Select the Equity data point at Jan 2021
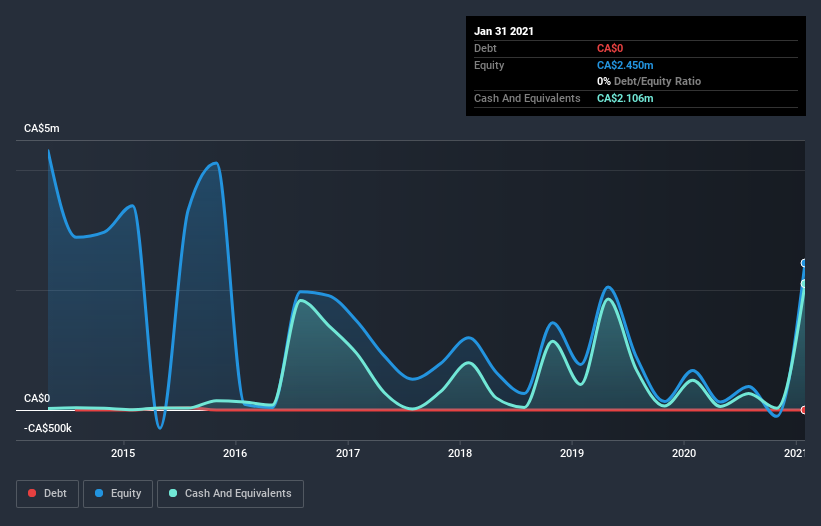Viewport: 821px width, 526px height. (x=804, y=263)
